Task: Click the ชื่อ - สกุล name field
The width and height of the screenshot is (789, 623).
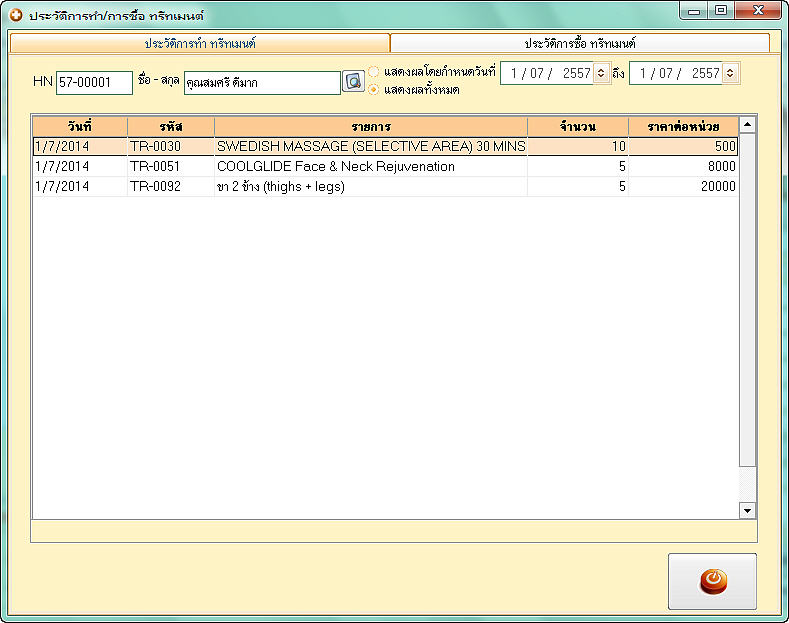Action: [x=262, y=83]
